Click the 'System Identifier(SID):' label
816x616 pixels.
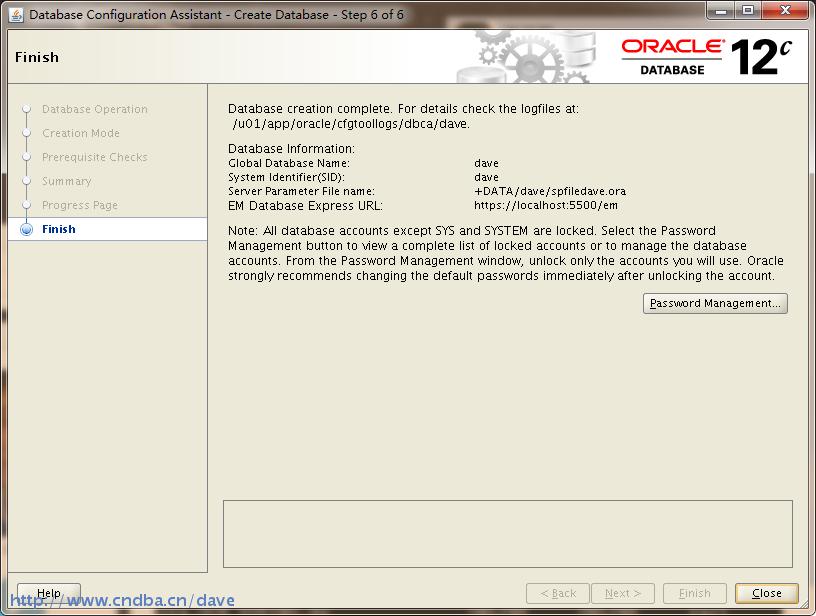click(x=286, y=177)
